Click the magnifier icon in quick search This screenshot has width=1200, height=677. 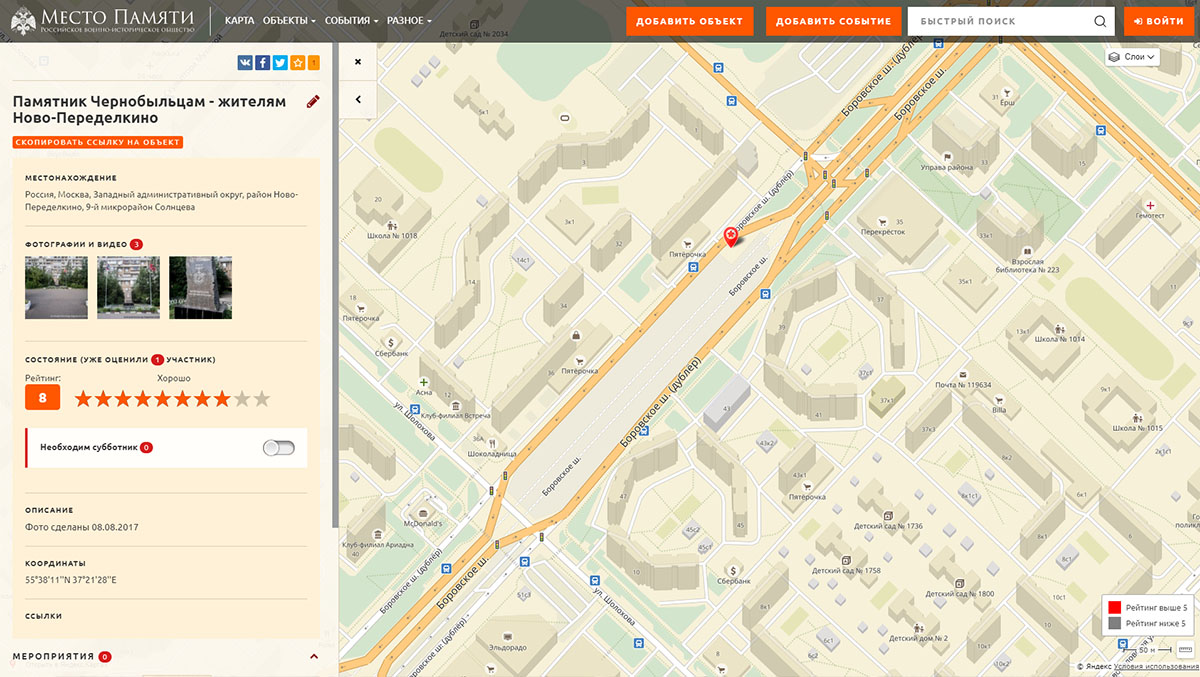(x=1100, y=21)
